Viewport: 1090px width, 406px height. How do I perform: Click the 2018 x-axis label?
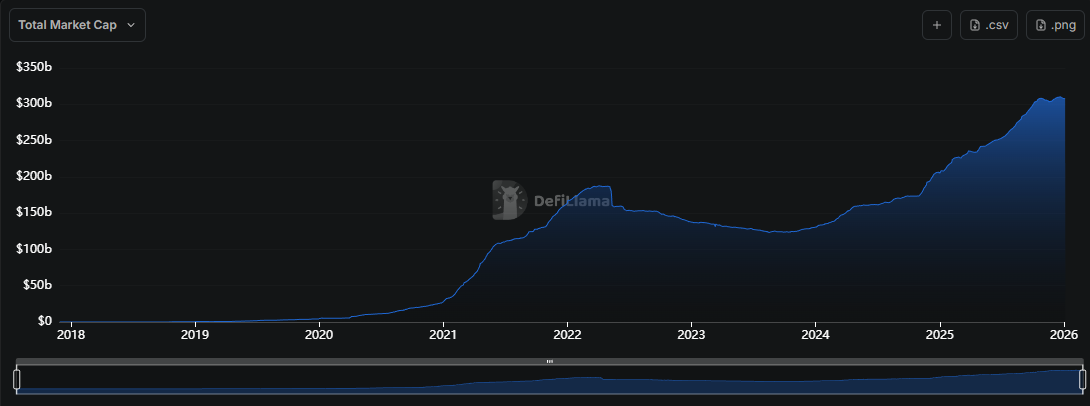tap(71, 335)
